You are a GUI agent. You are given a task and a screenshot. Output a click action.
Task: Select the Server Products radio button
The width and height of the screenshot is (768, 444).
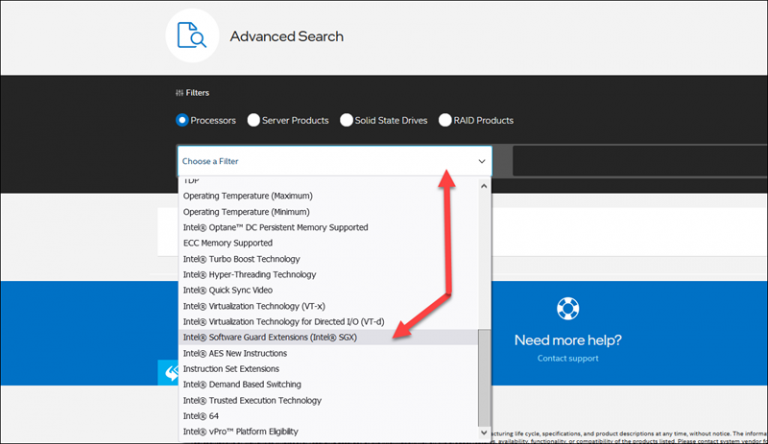pyautogui.click(x=254, y=120)
